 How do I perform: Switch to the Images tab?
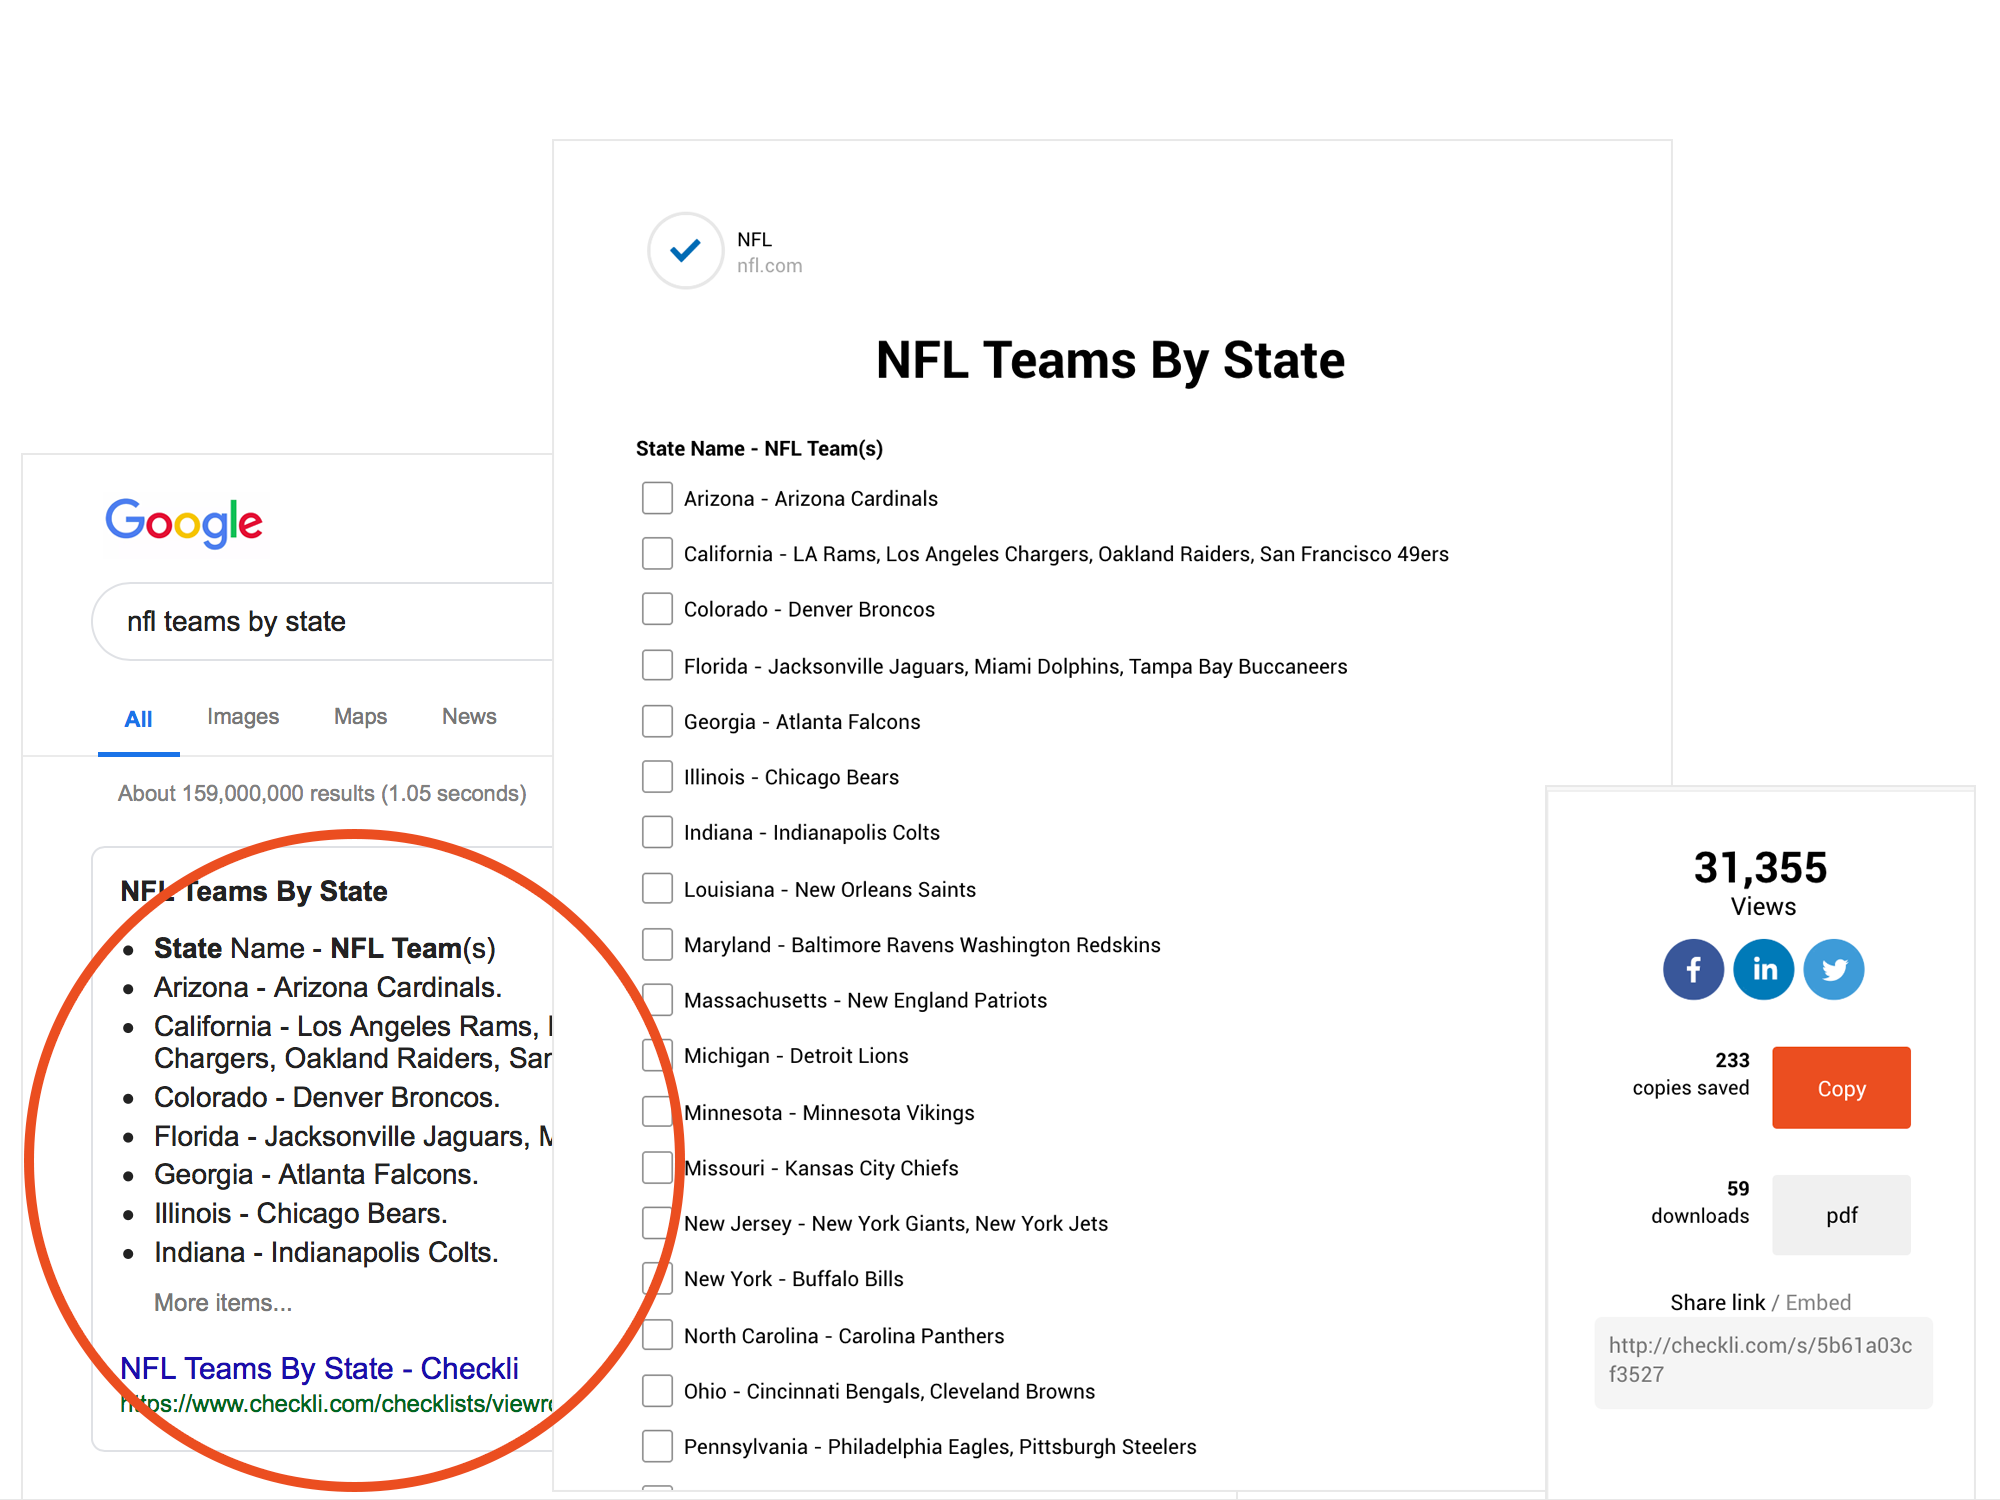(x=243, y=717)
